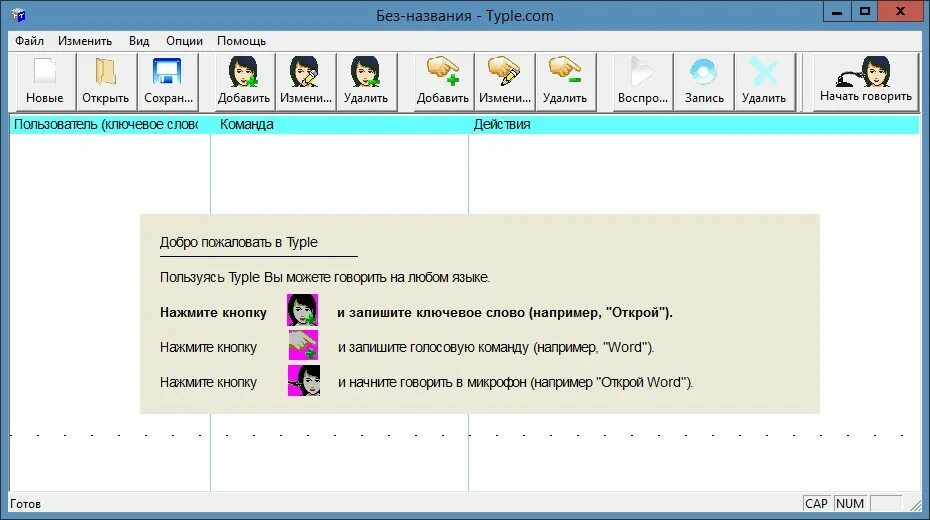Click the microphone face icon in the welcome panel

[x=304, y=380]
